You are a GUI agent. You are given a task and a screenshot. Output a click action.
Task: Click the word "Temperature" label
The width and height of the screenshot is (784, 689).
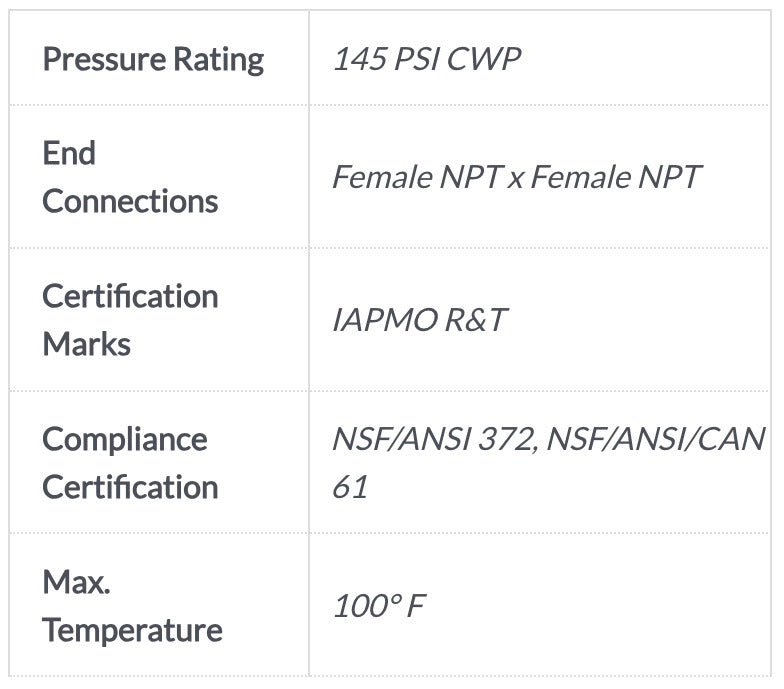pos(132,630)
